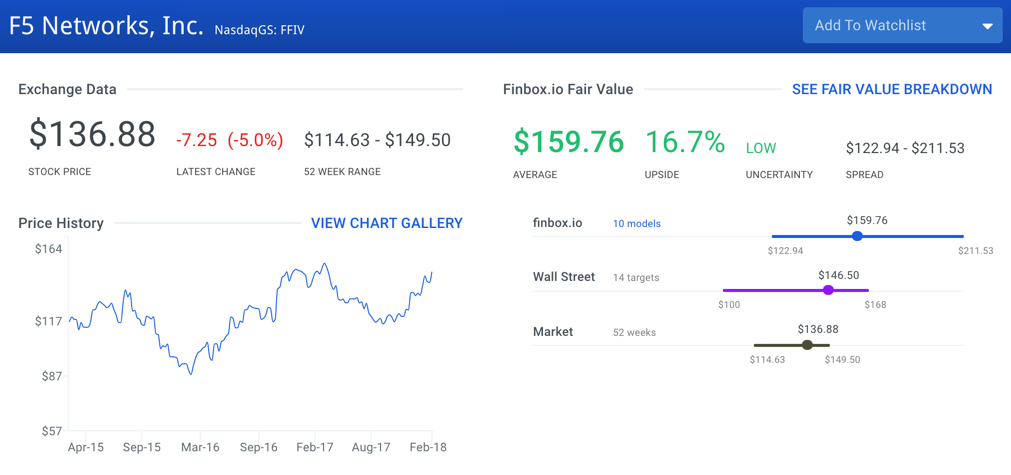
Task: Click the $122.94 - $211.53 spread value
Action: coord(905,148)
